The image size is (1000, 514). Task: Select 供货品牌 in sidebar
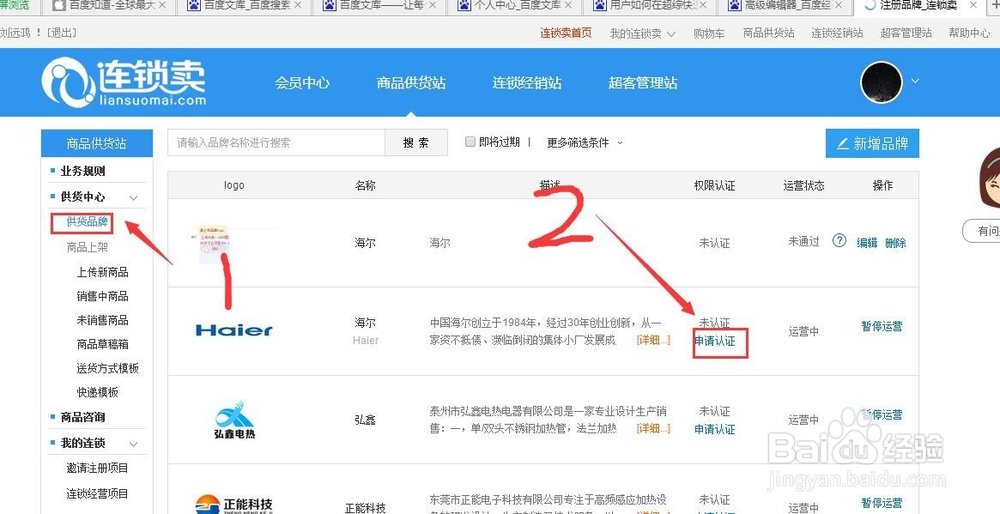pyautogui.click(x=87, y=222)
